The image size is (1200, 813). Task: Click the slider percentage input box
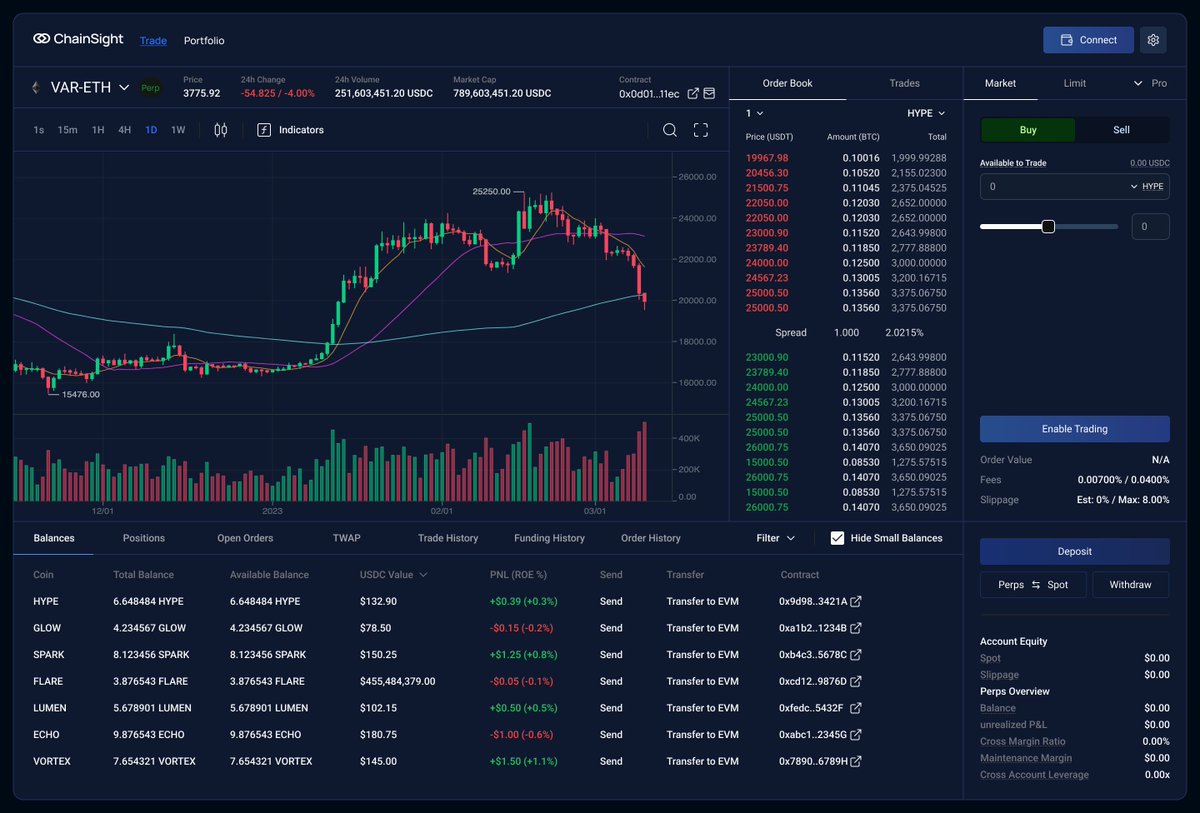1150,227
